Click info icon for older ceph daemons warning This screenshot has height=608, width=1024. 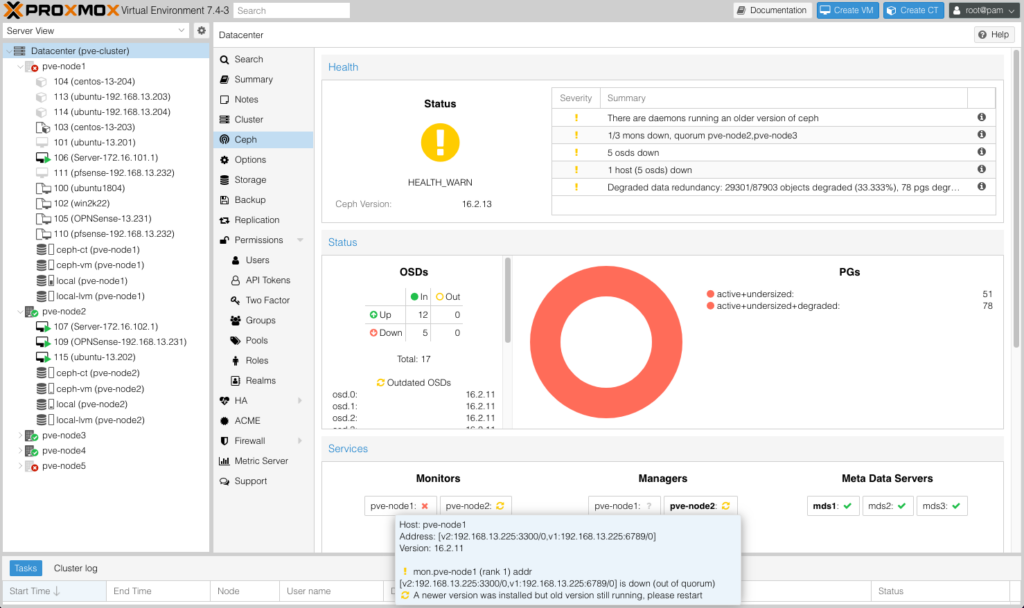coord(981,118)
